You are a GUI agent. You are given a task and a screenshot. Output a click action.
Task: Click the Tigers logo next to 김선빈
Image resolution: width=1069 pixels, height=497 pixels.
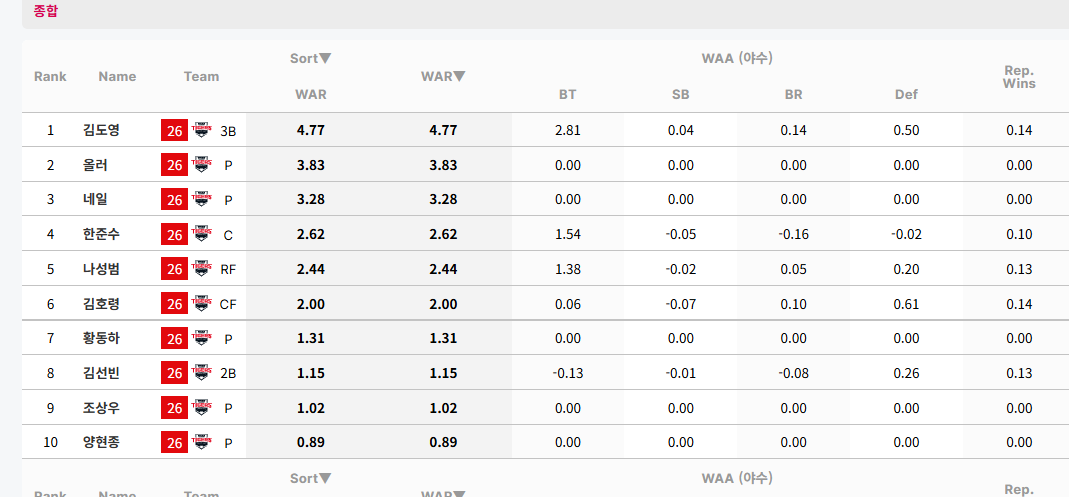tap(201, 373)
